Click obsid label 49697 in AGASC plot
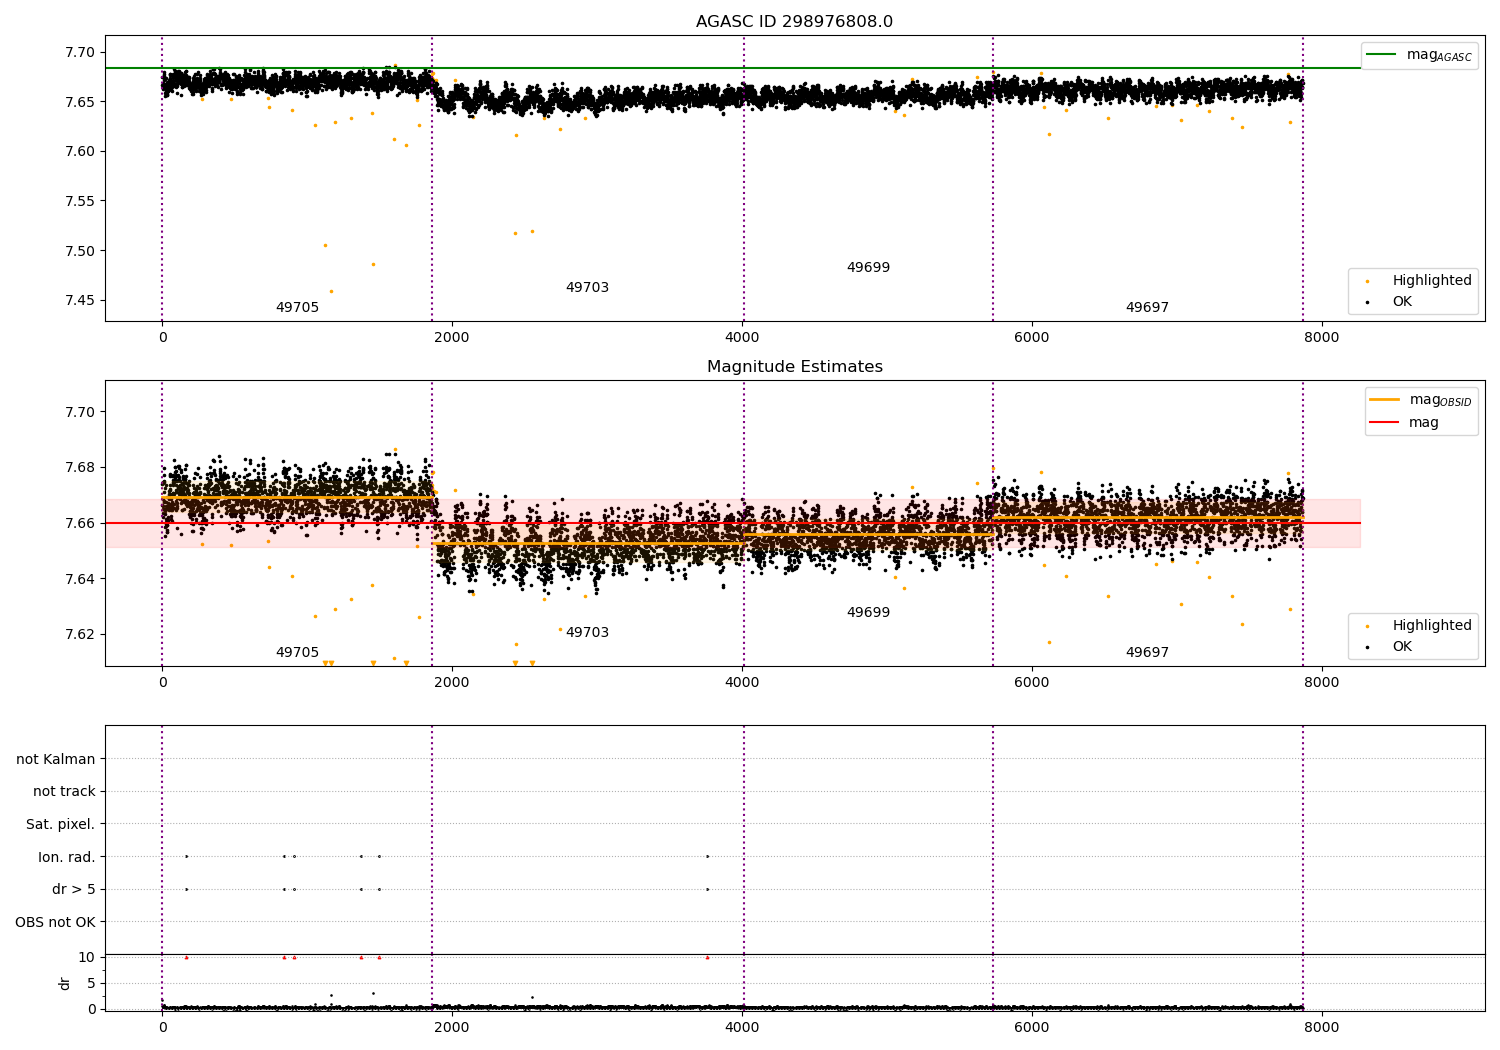The height and width of the screenshot is (1050, 1500). 1147,308
